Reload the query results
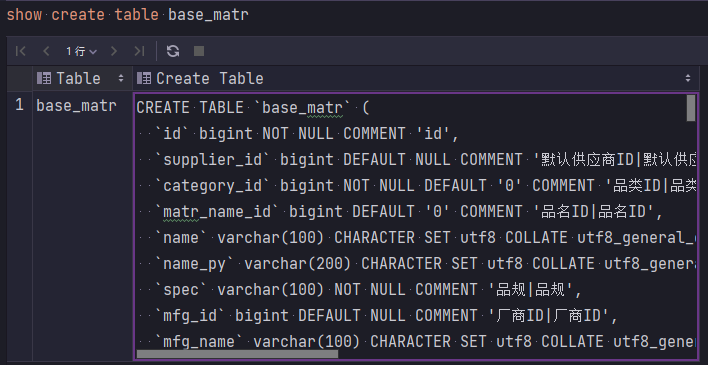The width and height of the screenshot is (708, 365). coord(173,51)
